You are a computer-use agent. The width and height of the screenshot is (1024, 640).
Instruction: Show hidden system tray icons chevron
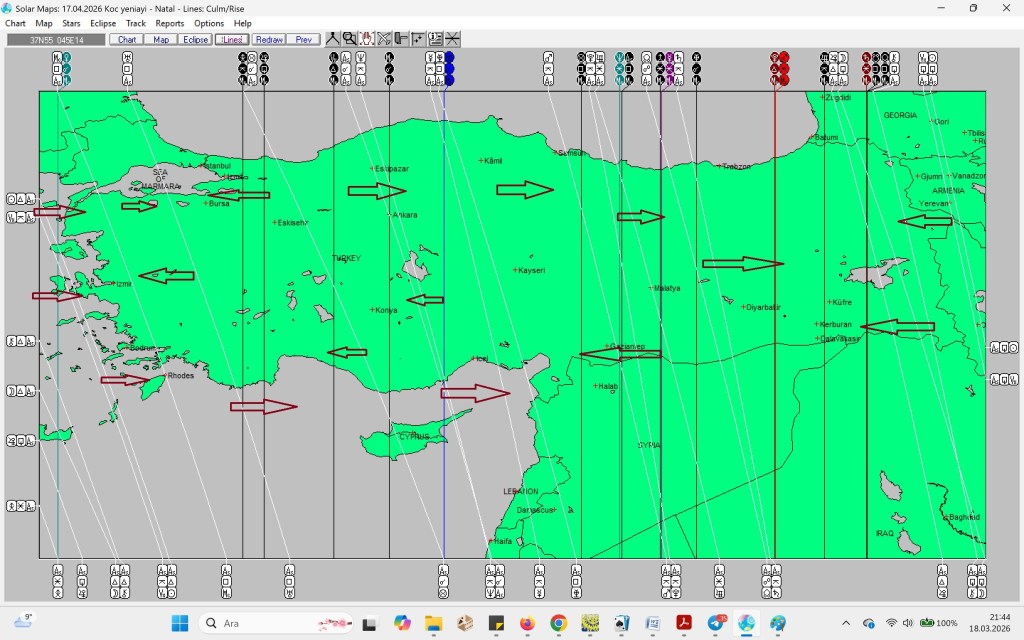pos(846,623)
